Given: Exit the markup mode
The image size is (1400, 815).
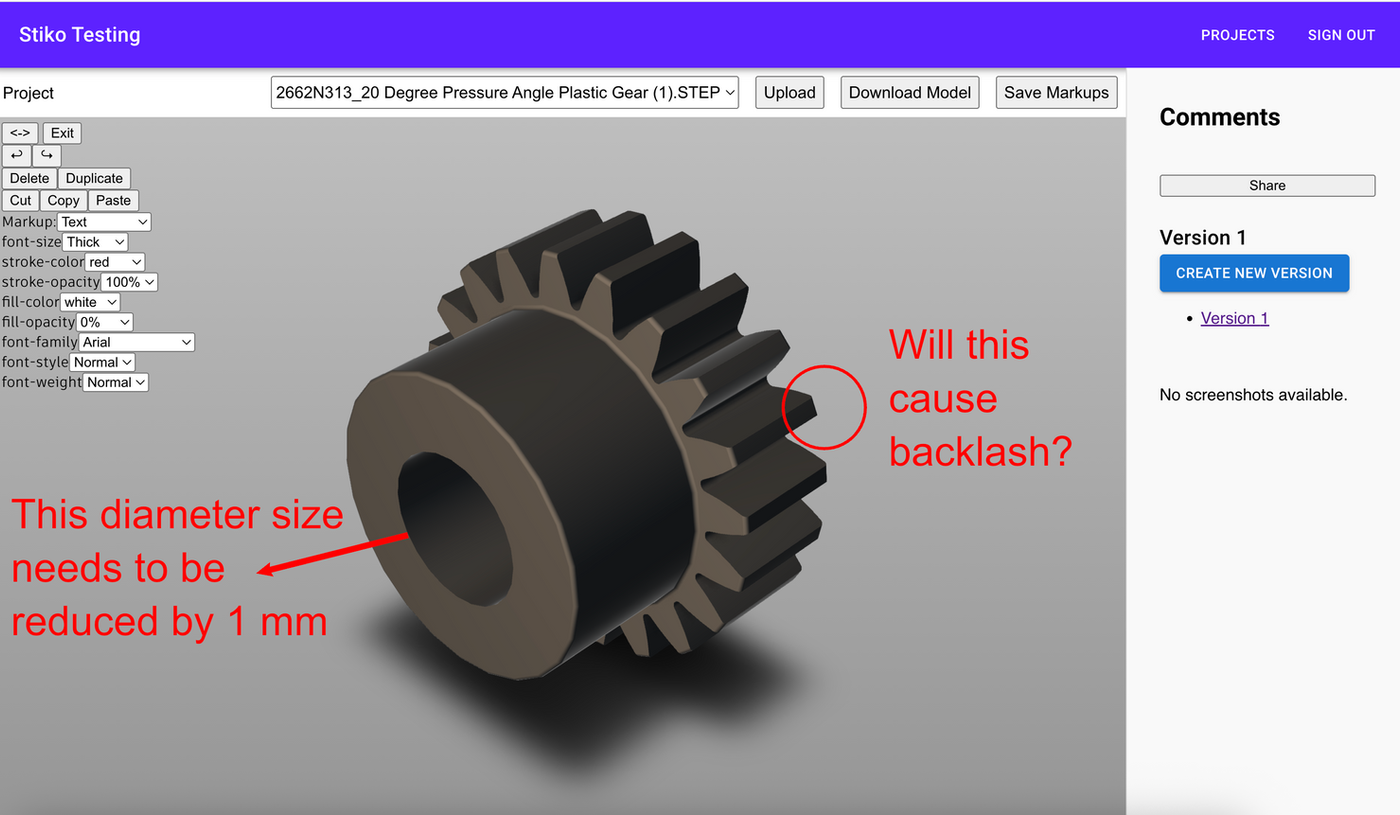Looking at the screenshot, I should 62,133.
